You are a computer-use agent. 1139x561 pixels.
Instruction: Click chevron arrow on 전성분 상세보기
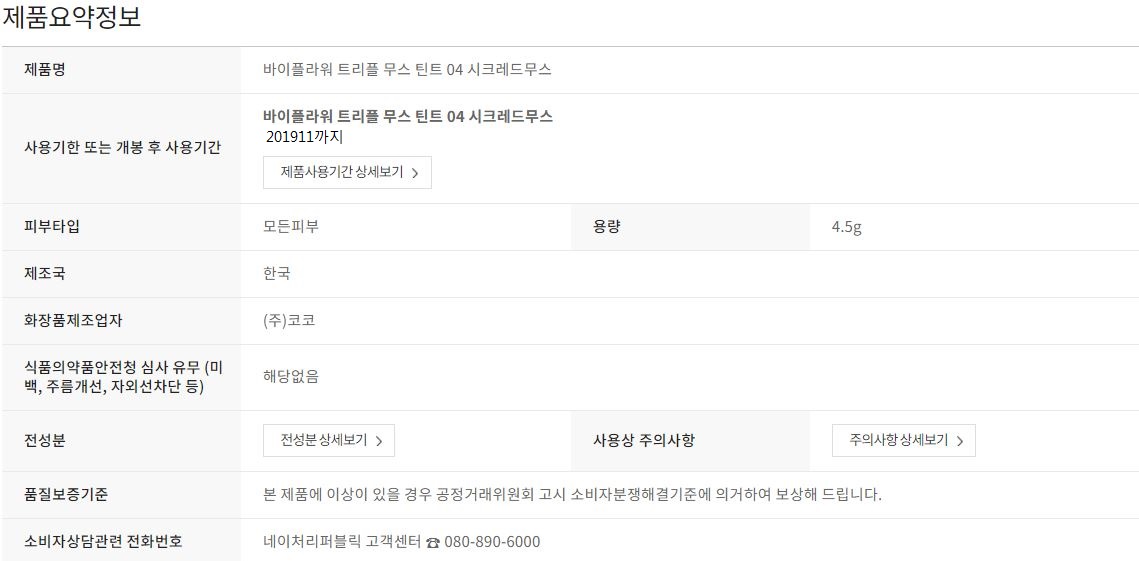(379, 441)
